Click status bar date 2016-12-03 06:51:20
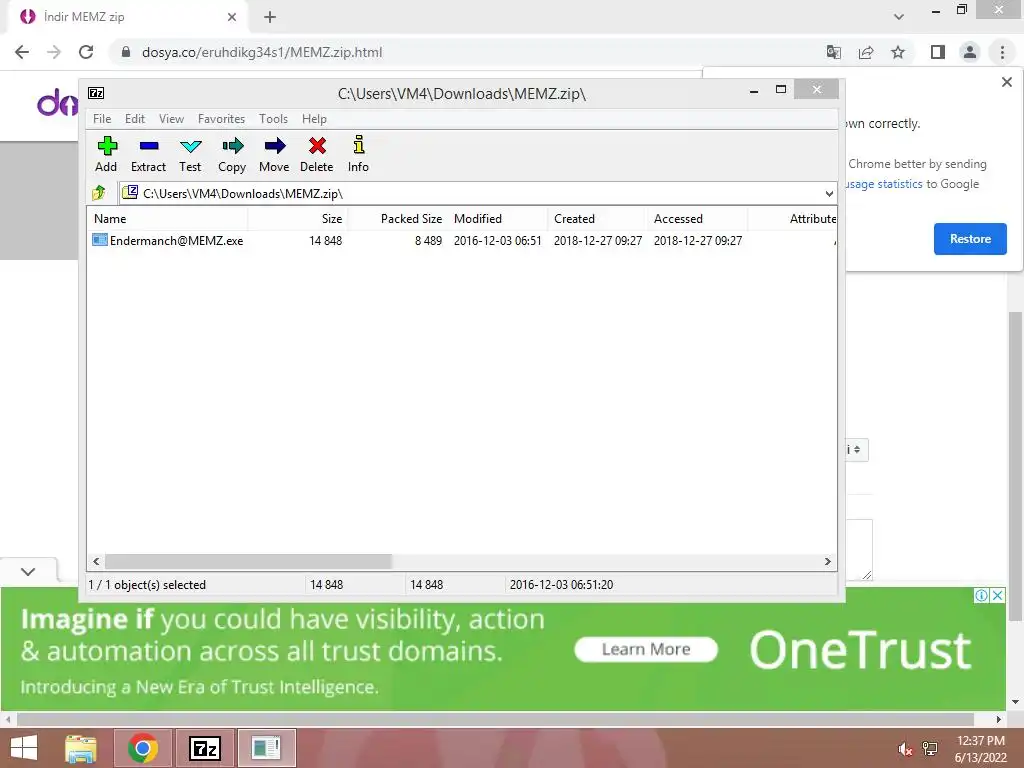The height and width of the screenshot is (768, 1024). 561,584
